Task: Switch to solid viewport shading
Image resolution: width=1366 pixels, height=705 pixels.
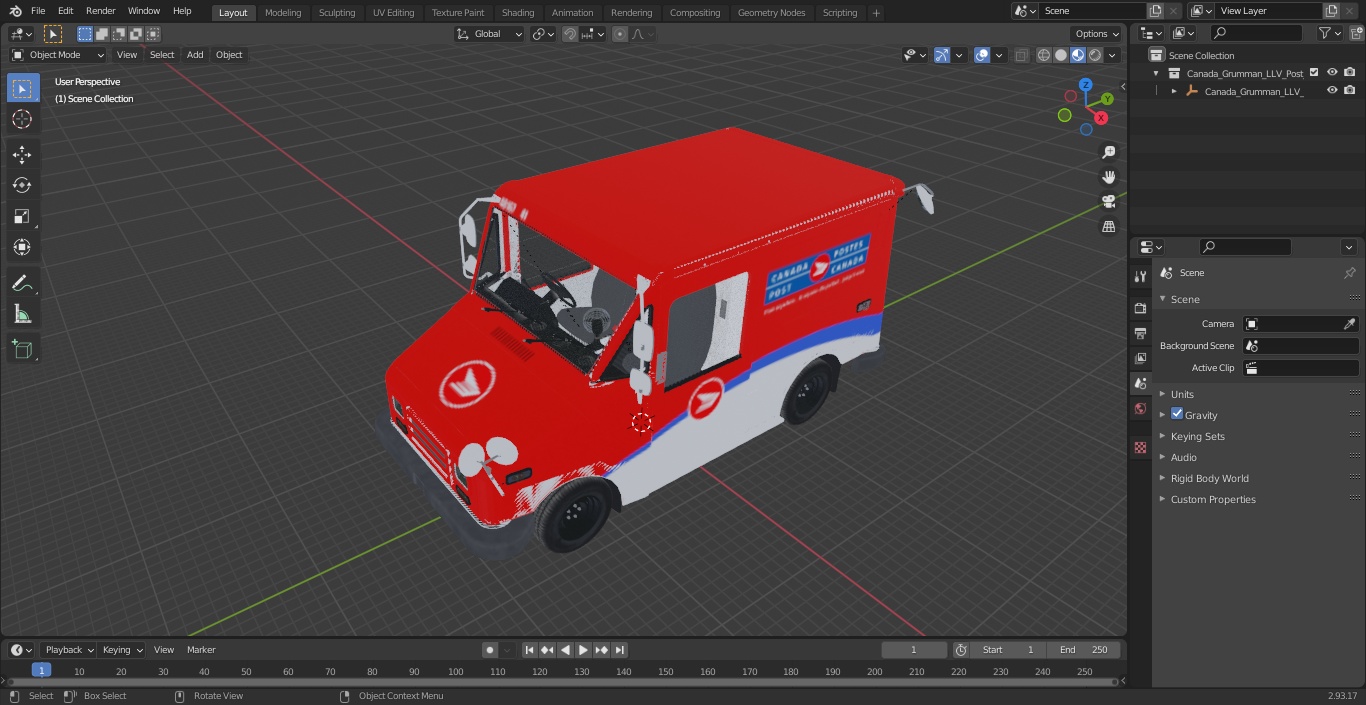Action: (x=1061, y=55)
